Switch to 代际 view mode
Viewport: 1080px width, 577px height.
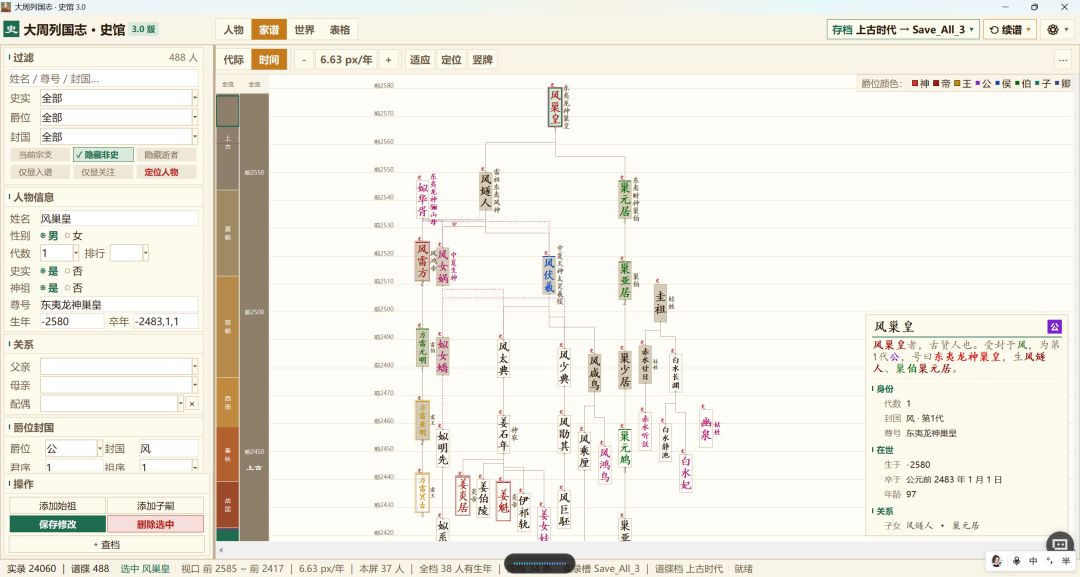tap(233, 60)
